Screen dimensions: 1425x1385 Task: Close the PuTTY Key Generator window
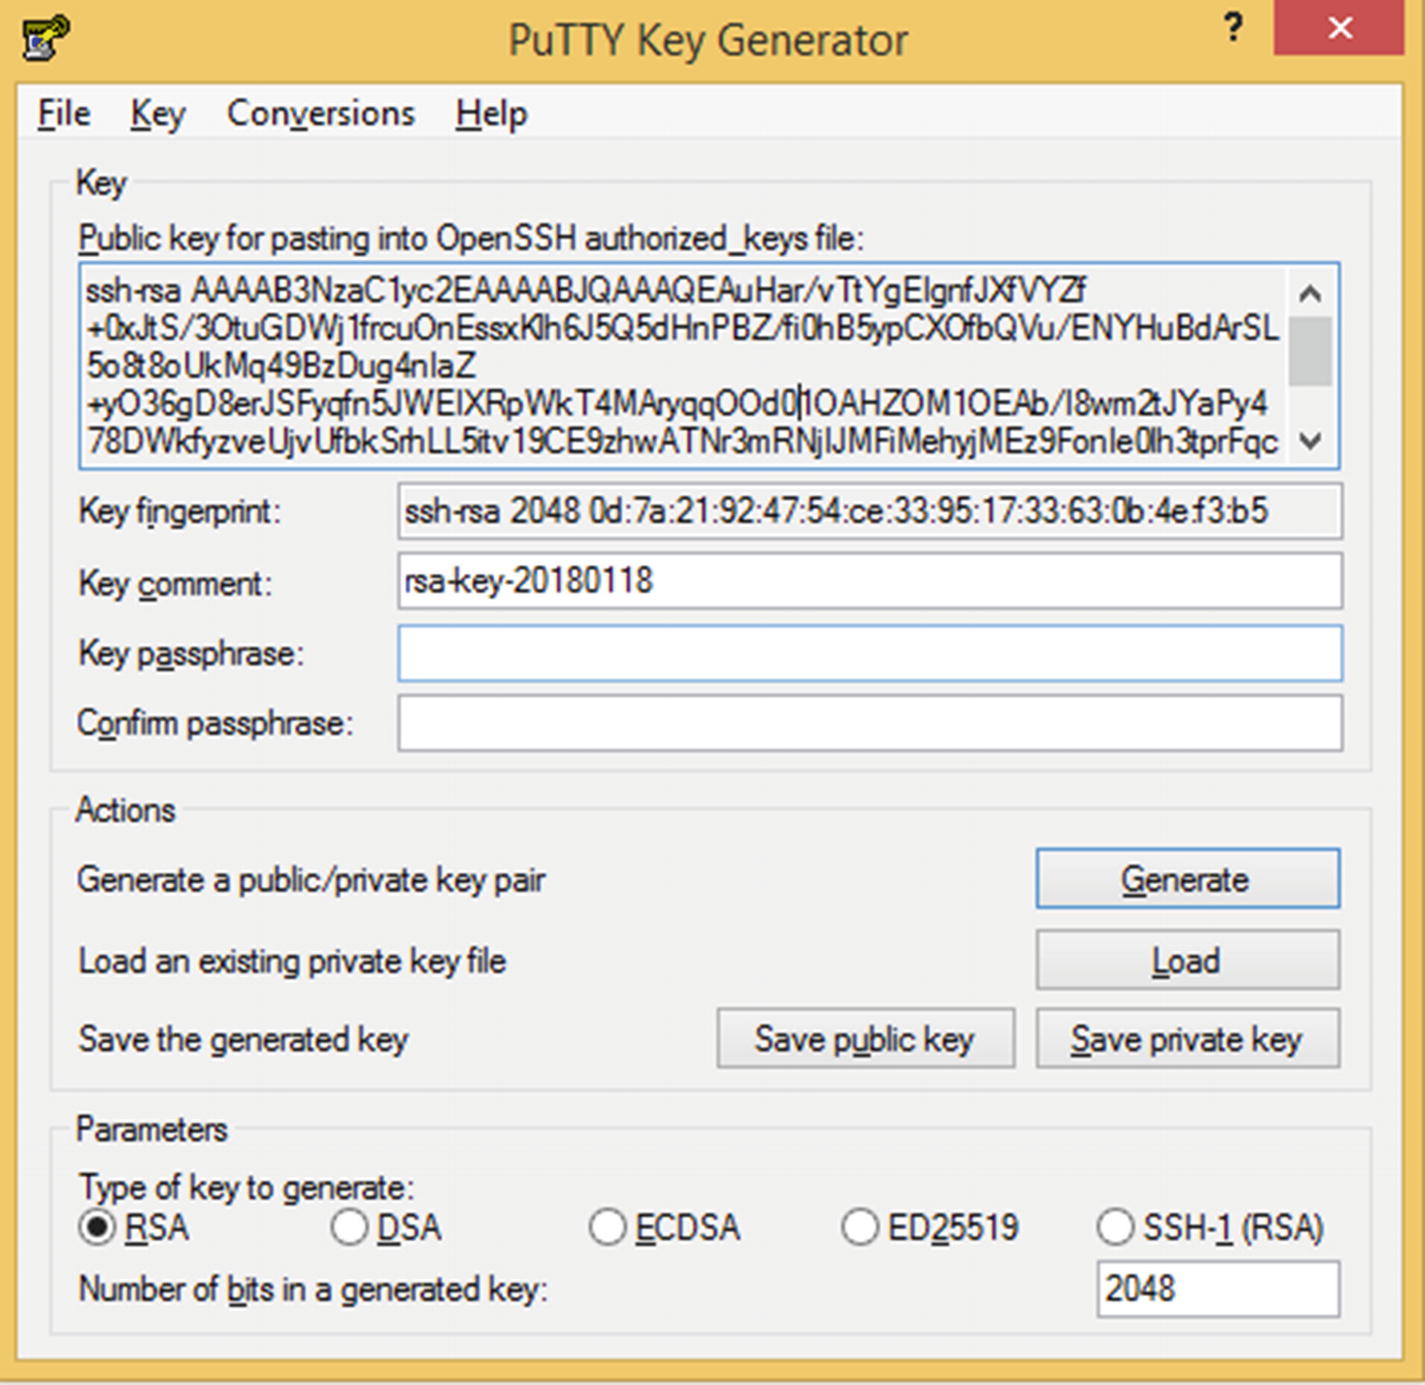tap(1339, 28)
